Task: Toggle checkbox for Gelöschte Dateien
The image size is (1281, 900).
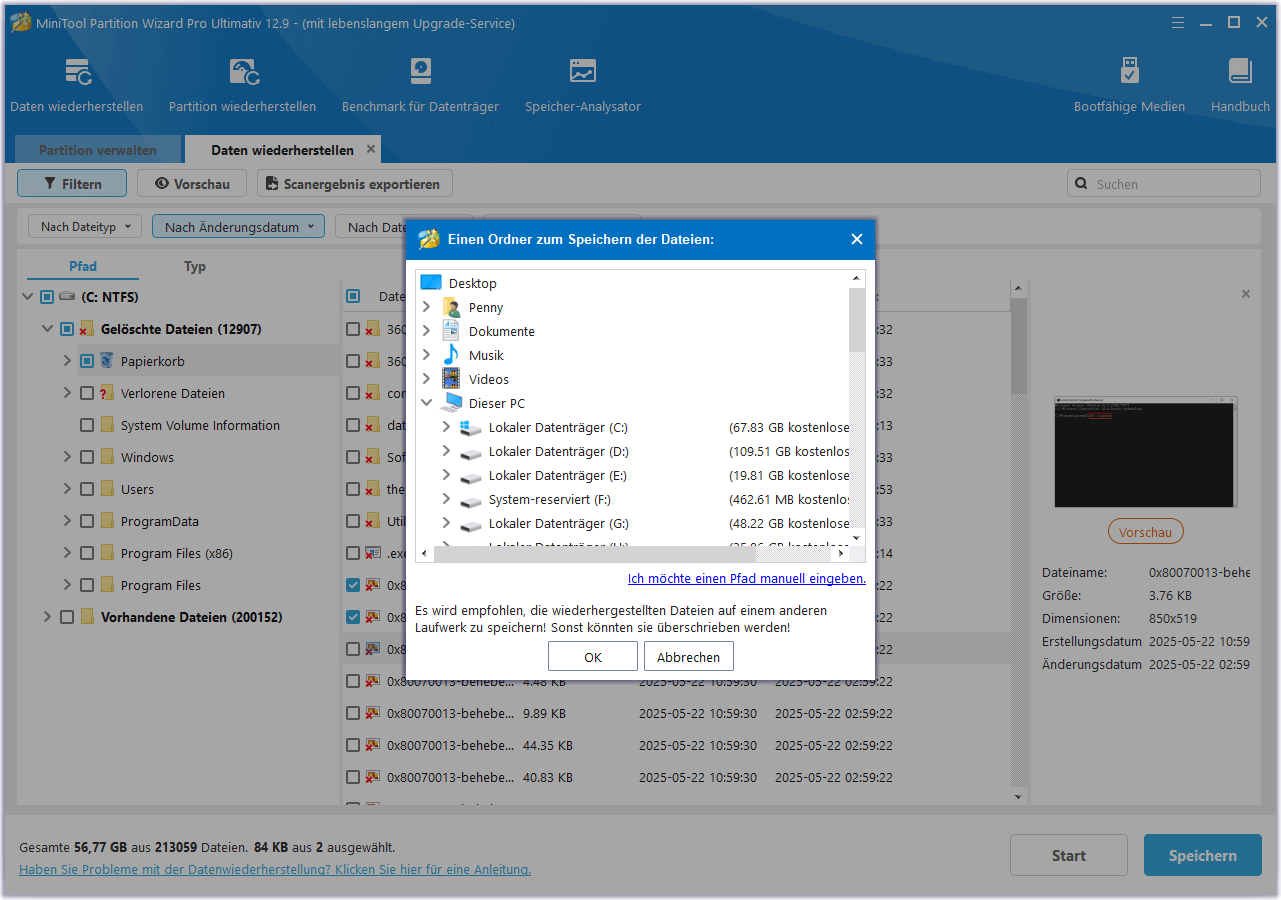Action: 67,329
